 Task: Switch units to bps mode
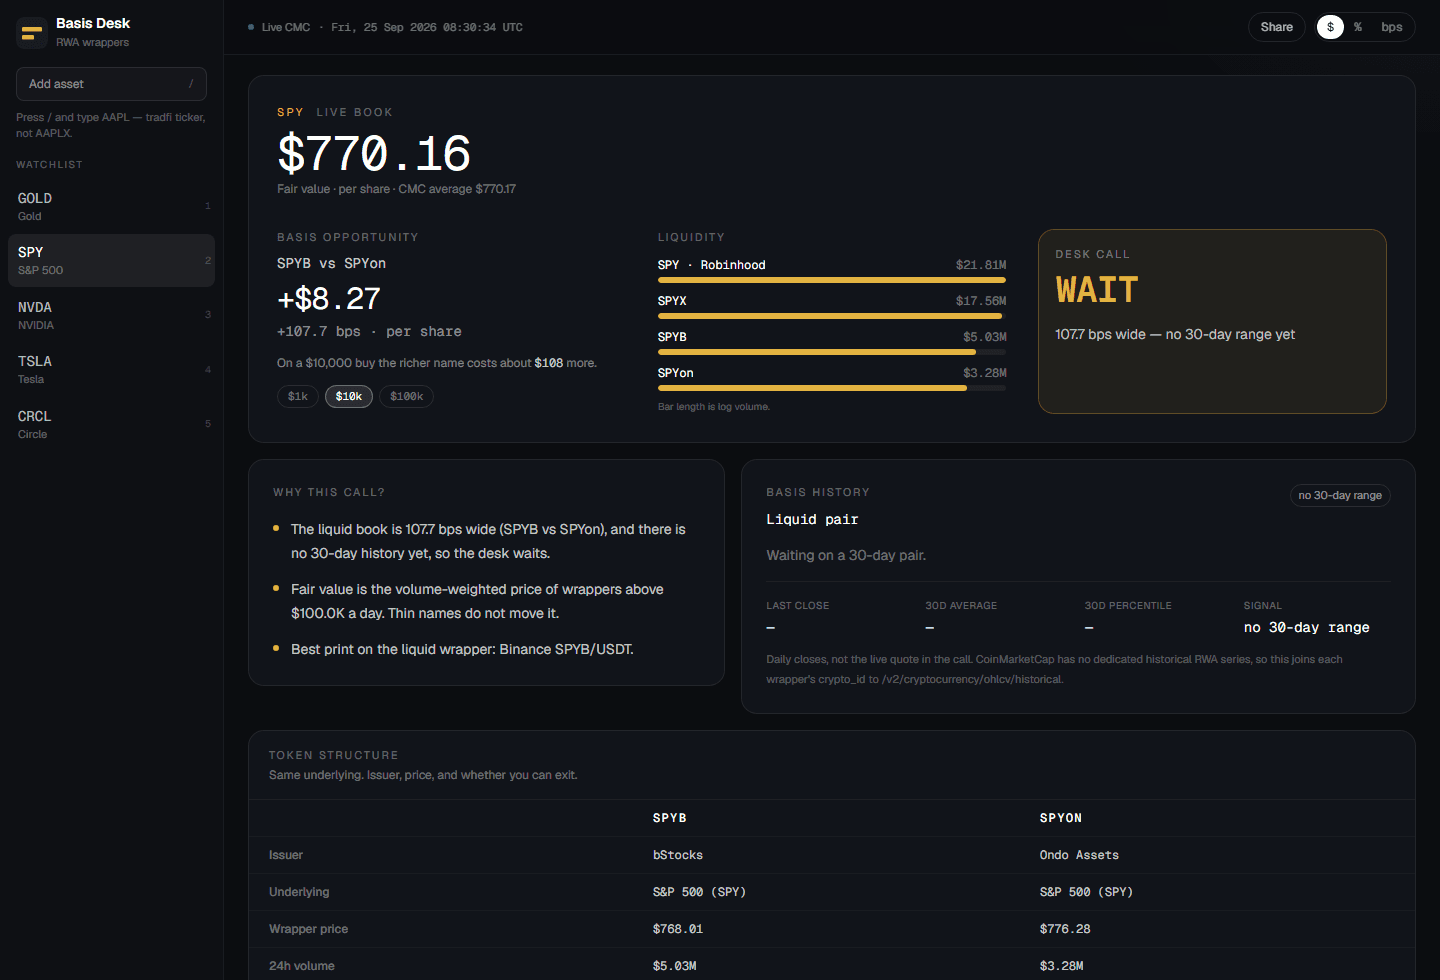tap(1391, 27)
